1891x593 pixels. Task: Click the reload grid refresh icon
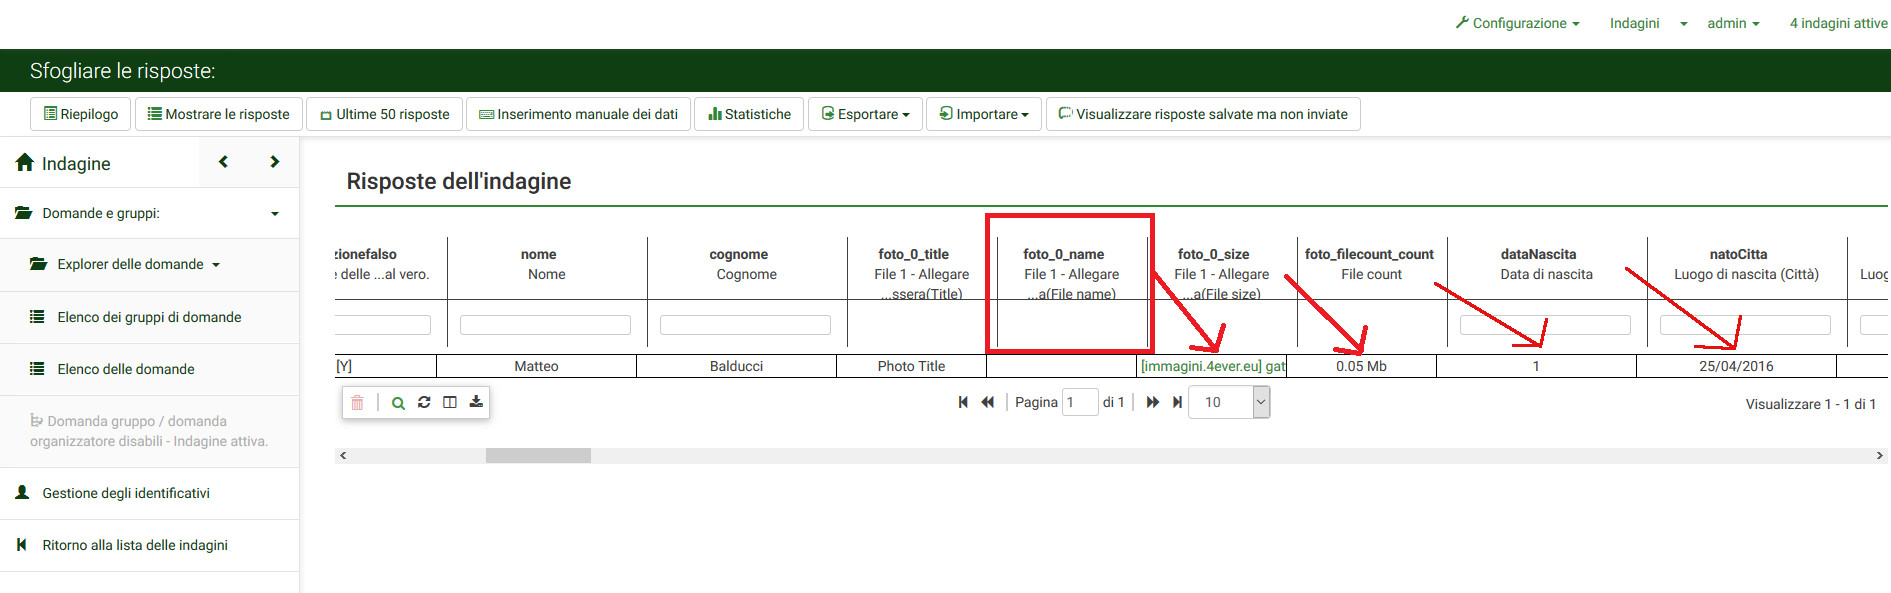click(x=424, y=402)
